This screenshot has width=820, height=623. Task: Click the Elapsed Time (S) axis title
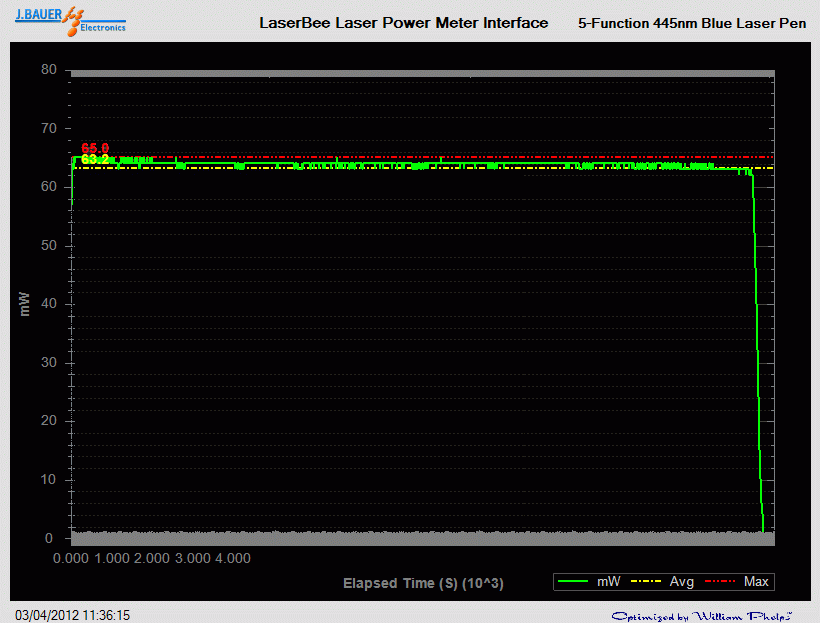(x=423, y=583)
